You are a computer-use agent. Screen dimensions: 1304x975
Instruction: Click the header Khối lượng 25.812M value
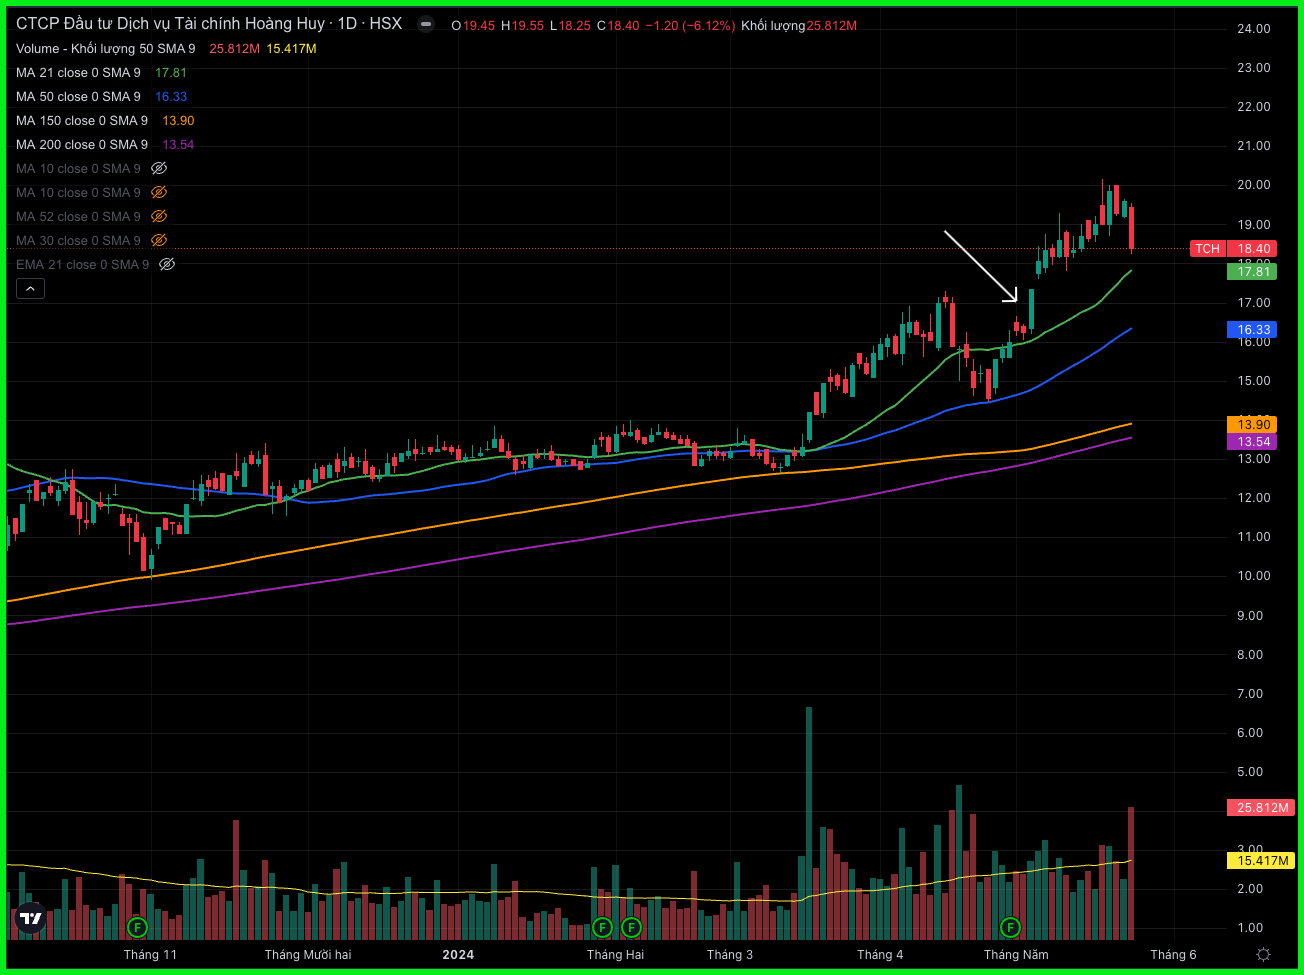pos(799,26)
